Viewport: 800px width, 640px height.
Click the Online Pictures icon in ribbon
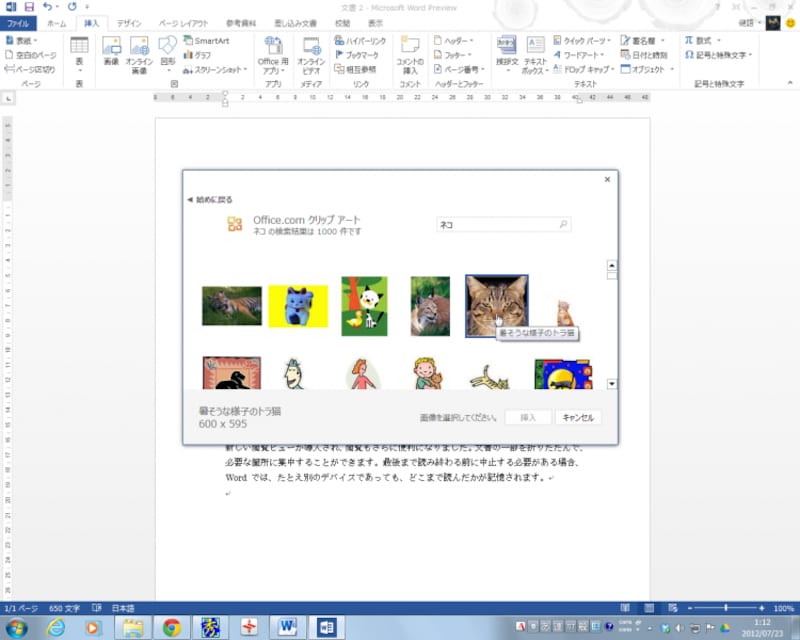[x=139, y=53]
